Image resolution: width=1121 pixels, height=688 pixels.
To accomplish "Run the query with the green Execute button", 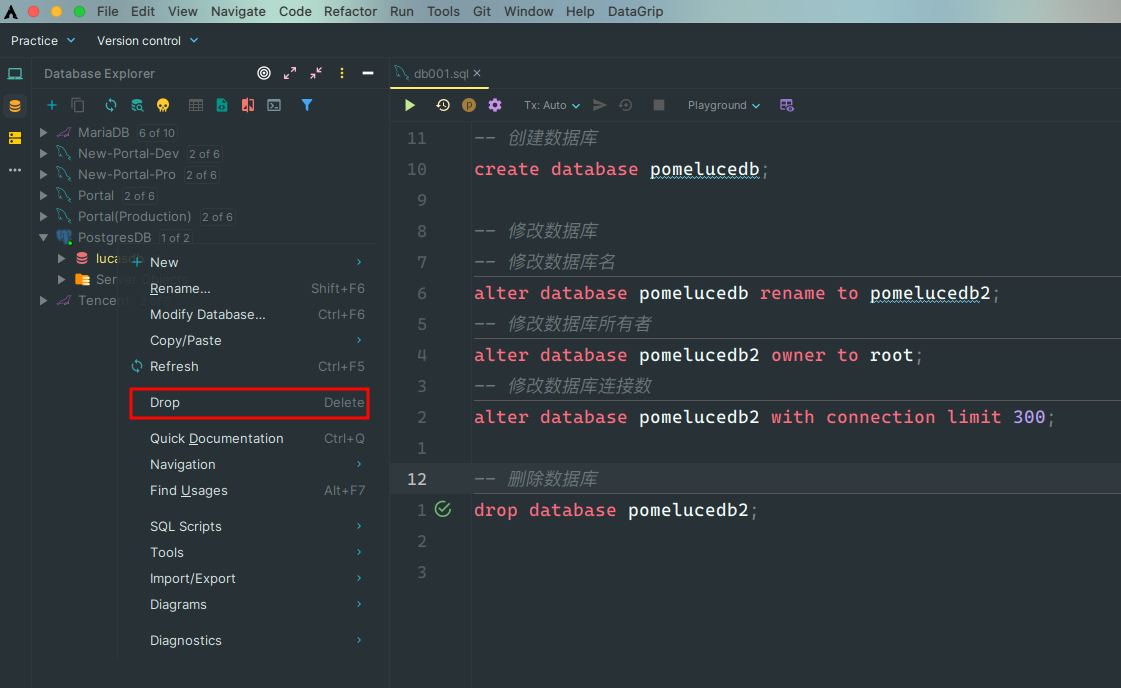I will click(410, 105).
